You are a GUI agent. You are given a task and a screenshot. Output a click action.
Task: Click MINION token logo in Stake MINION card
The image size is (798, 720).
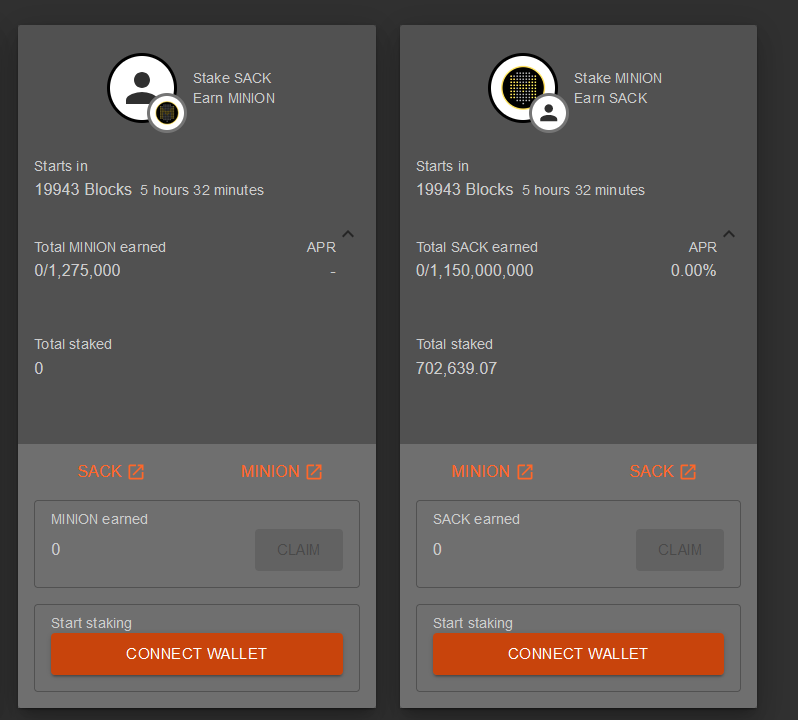point(523,88)
